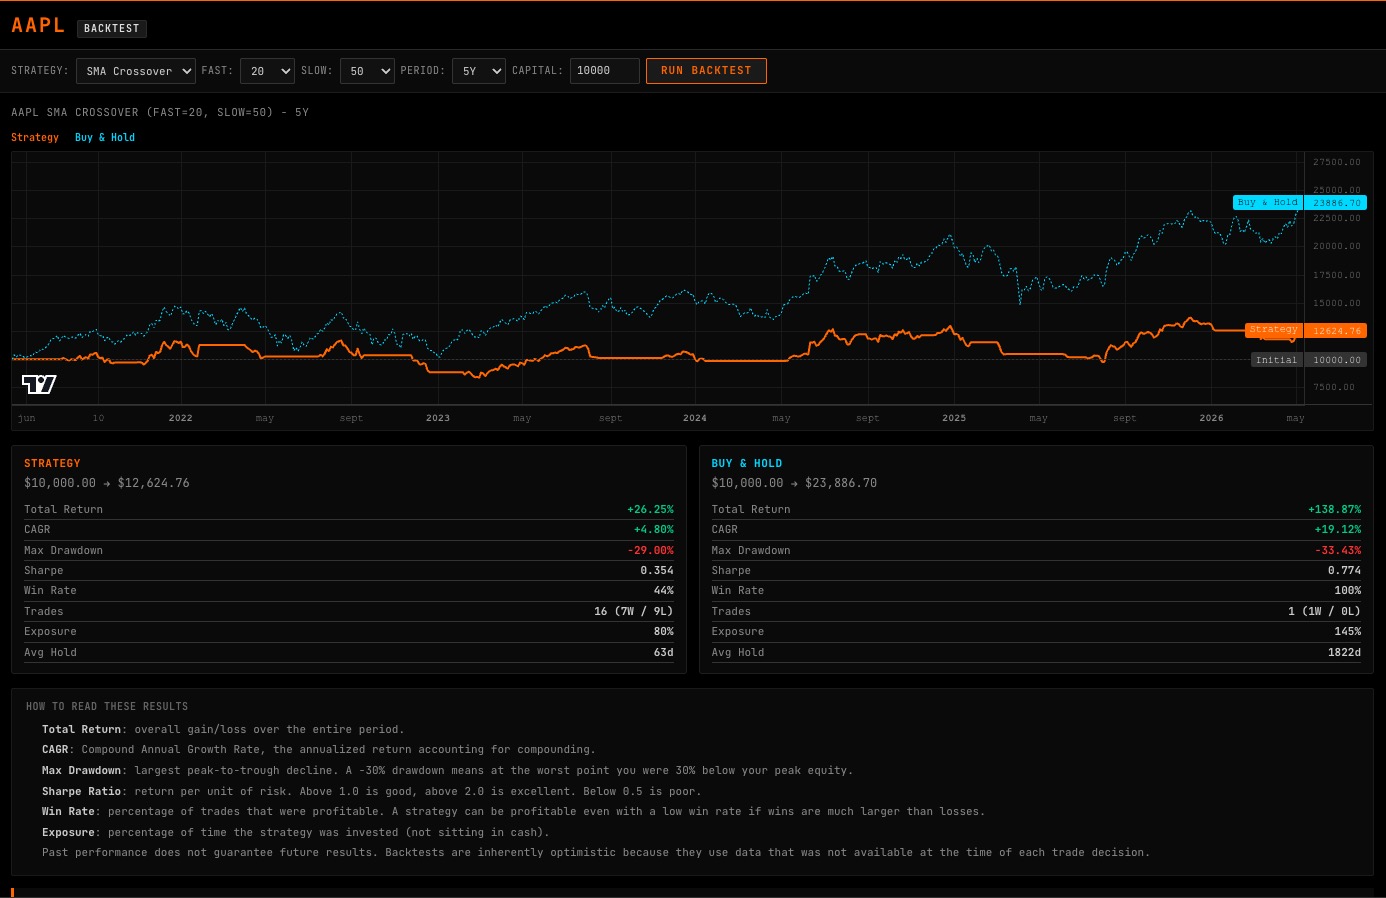Open the Strategy dropdown showing SMA Crossover
The image size is (1386, 898).
click(x=136, y=71)
